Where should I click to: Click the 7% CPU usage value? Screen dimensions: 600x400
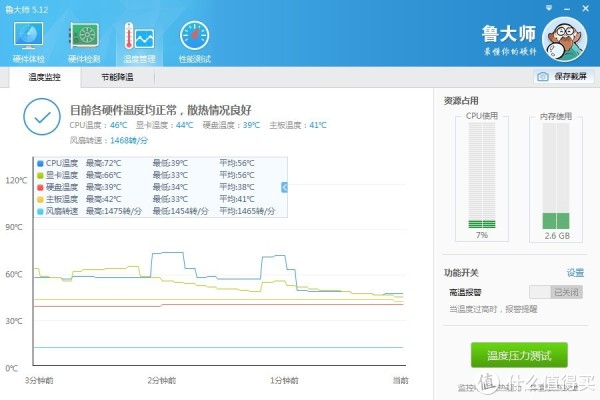coord(482,235)
